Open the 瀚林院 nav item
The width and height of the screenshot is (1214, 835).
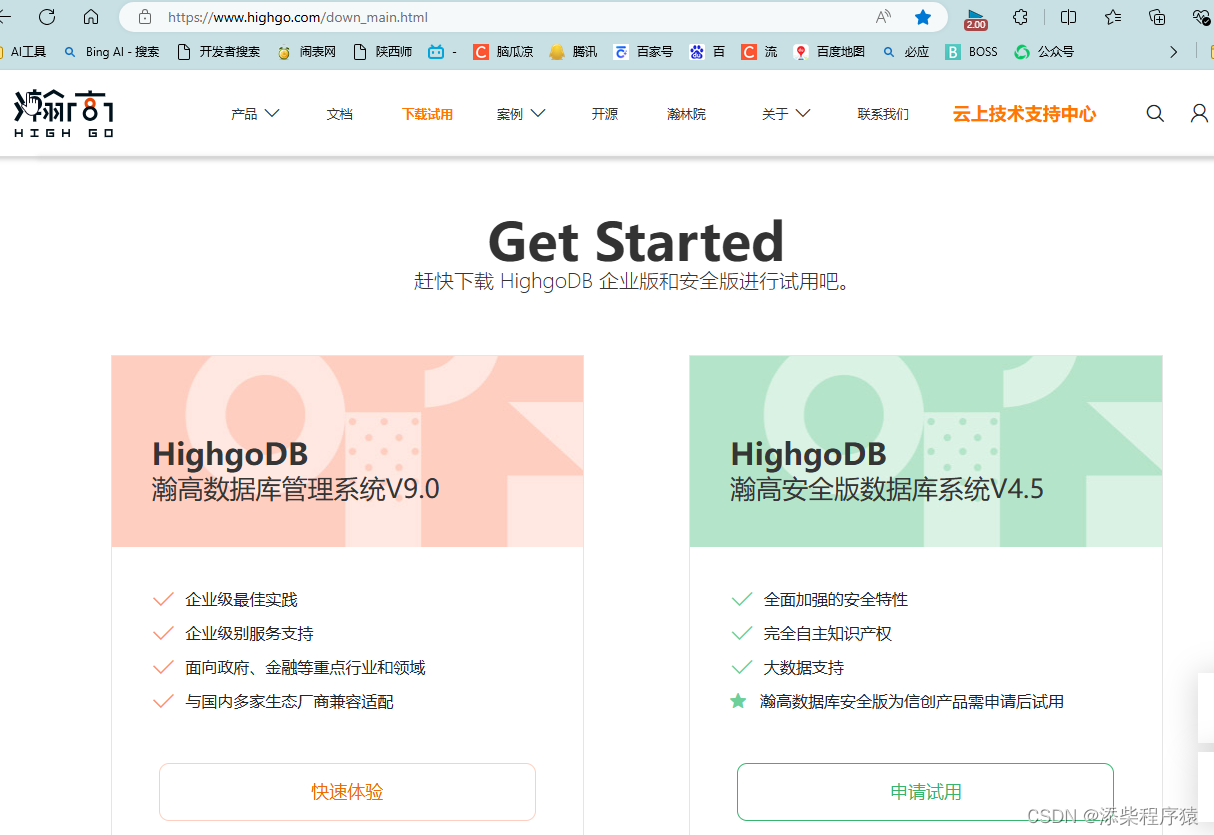(x=686, y=114)
